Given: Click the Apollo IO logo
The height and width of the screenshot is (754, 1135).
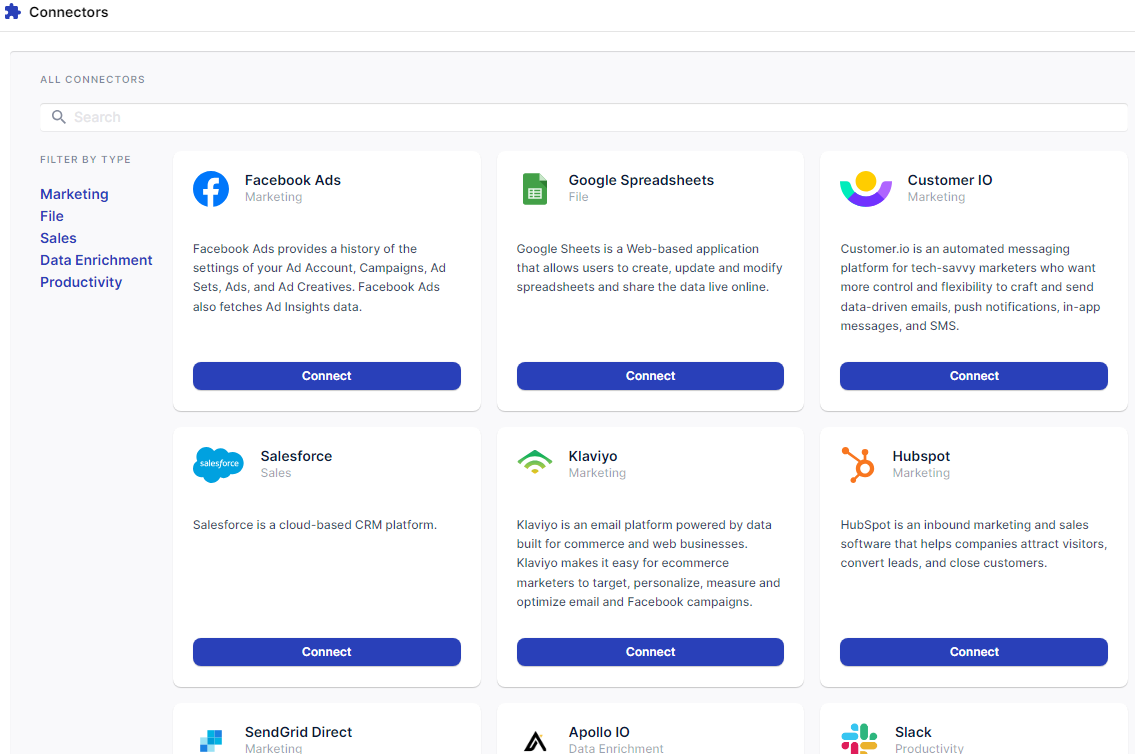Looking at the screenshot, I should tap(535, 741).
